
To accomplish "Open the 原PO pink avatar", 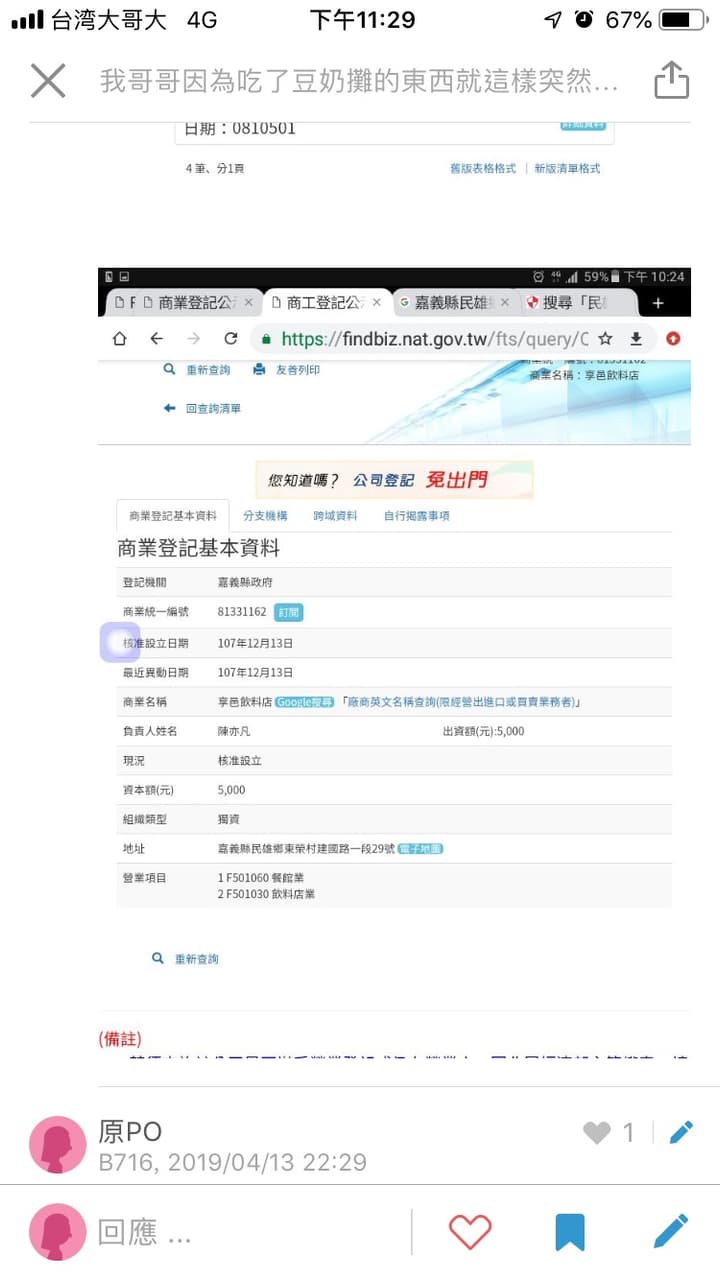I will [57, 1144].
